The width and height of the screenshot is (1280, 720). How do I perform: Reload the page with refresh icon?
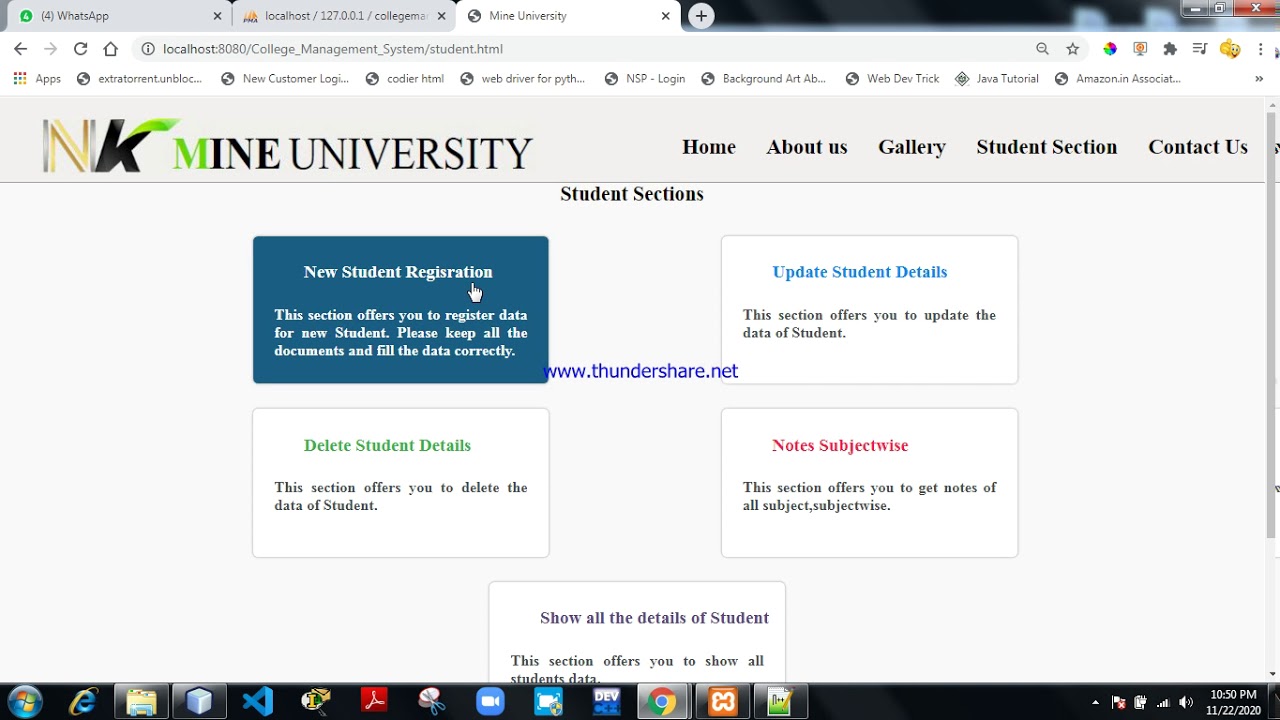point(81,48)
